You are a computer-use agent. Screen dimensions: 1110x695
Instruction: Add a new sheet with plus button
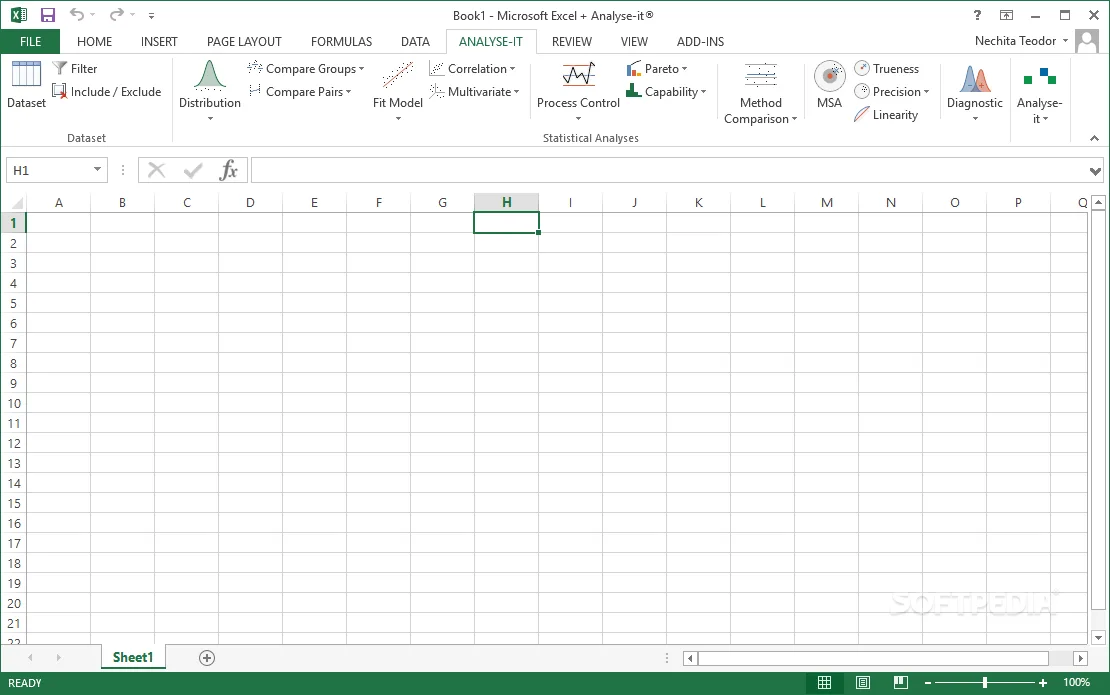pos(207,658)
